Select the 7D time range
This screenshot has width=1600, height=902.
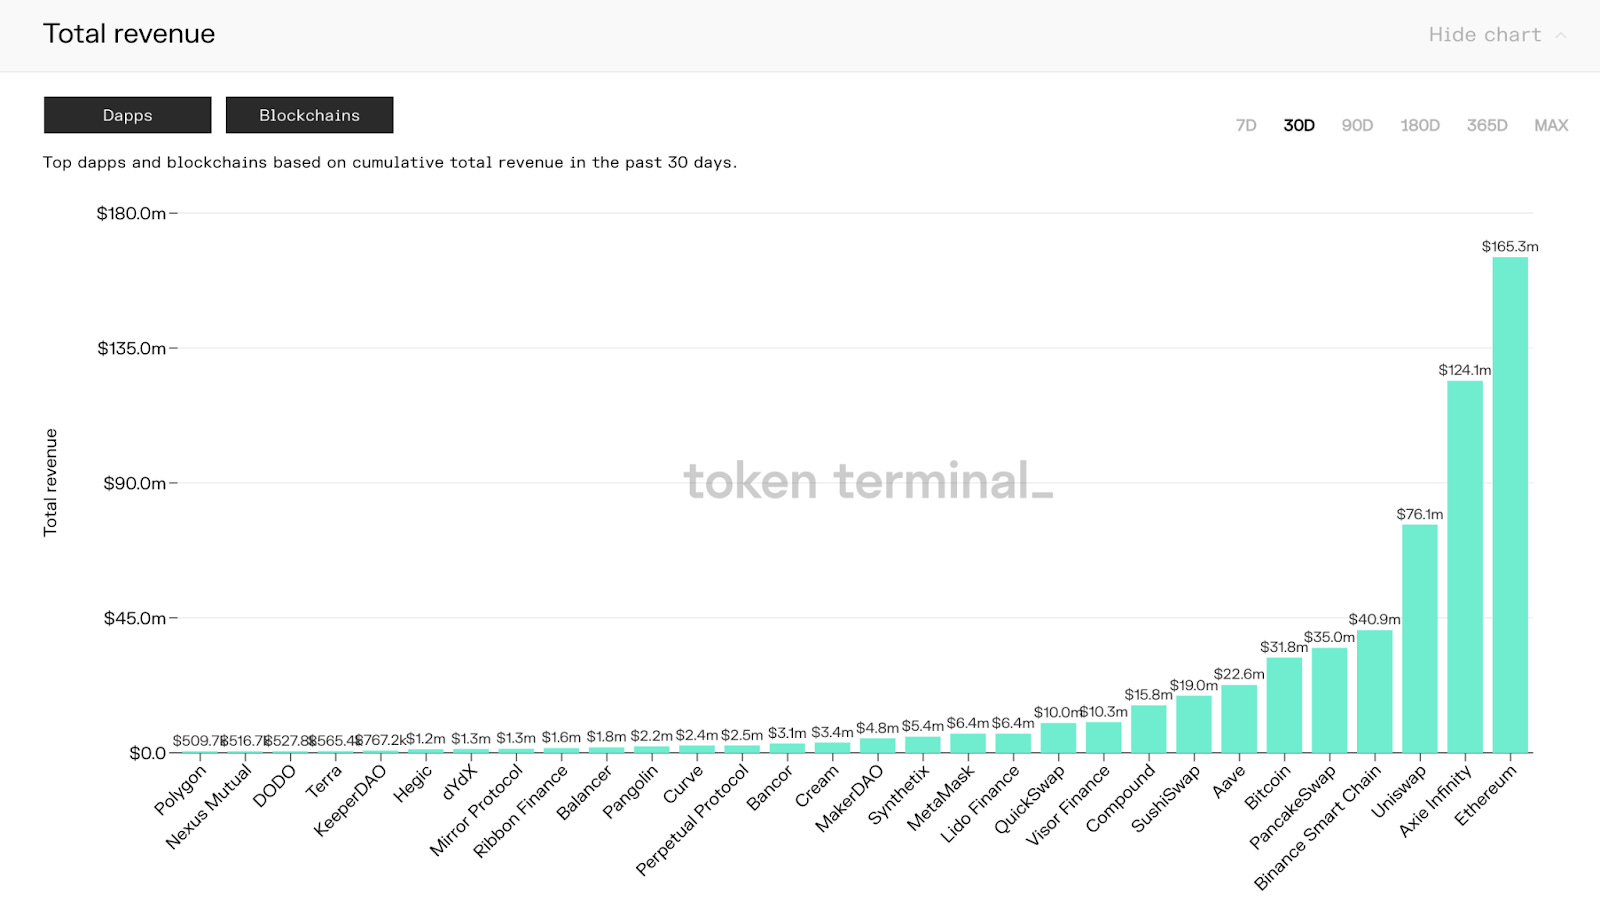(x=1246, y=125)
